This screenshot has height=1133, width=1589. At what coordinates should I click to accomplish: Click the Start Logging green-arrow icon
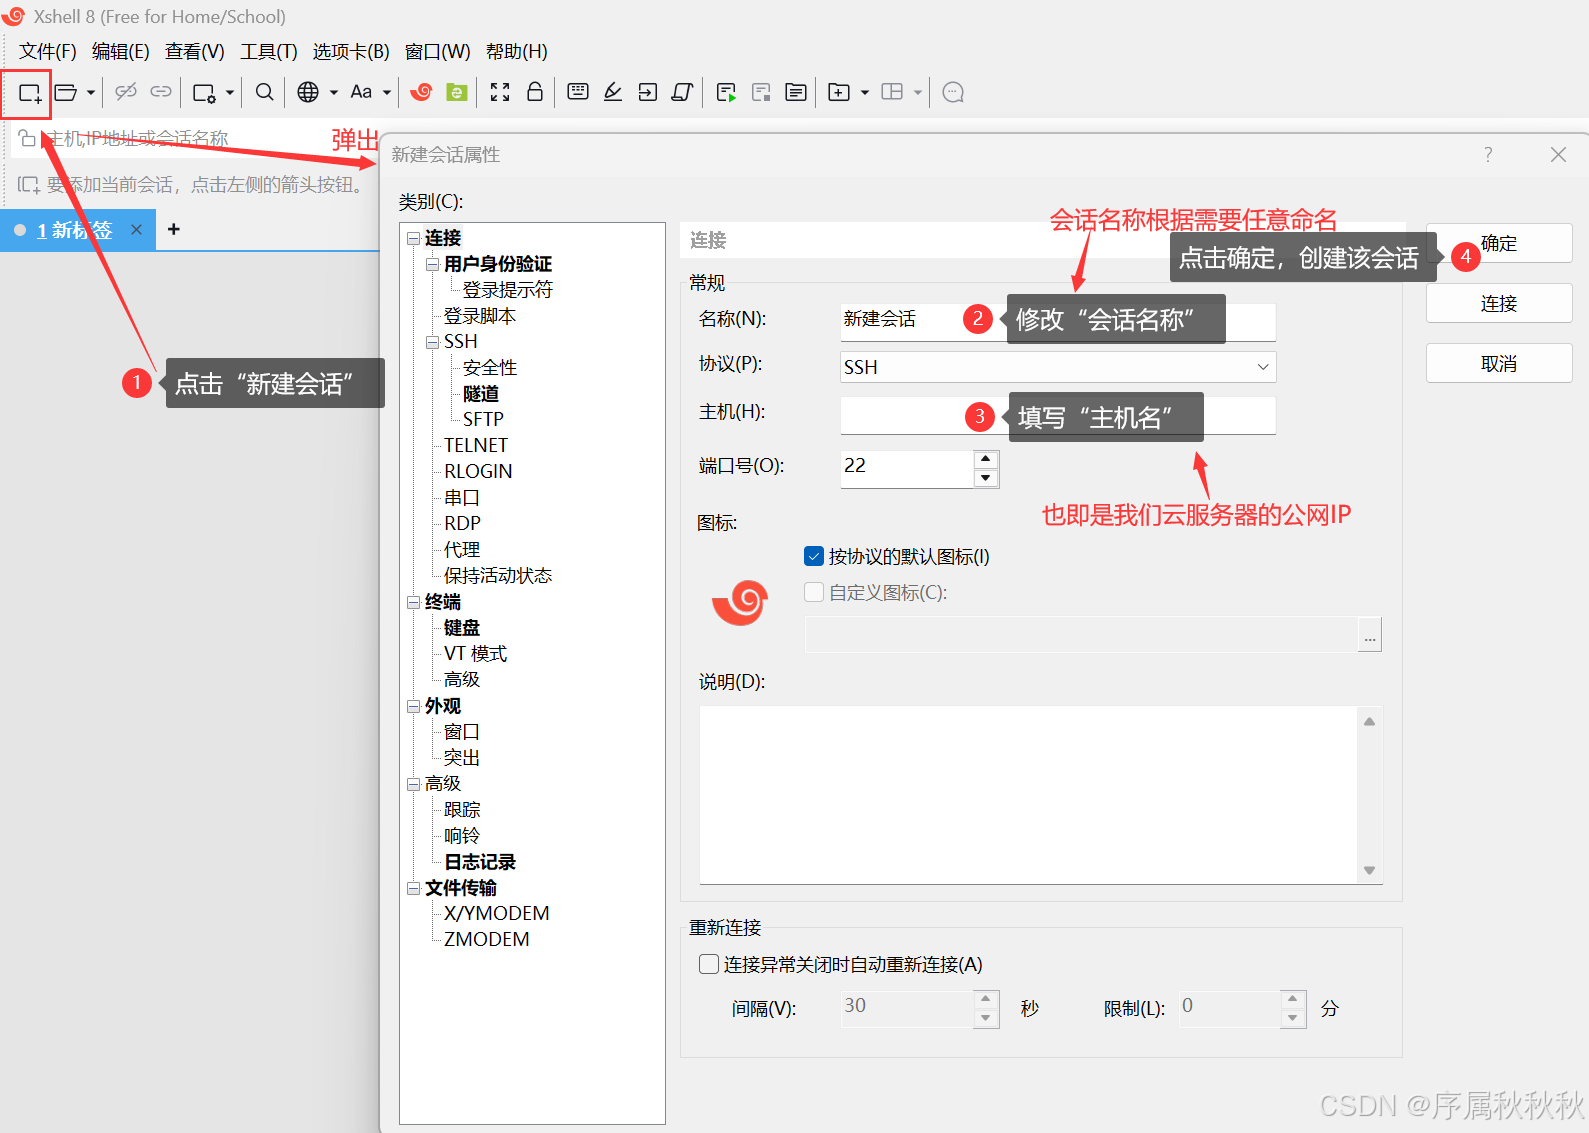pyautogui.click(x=727, y=93)
